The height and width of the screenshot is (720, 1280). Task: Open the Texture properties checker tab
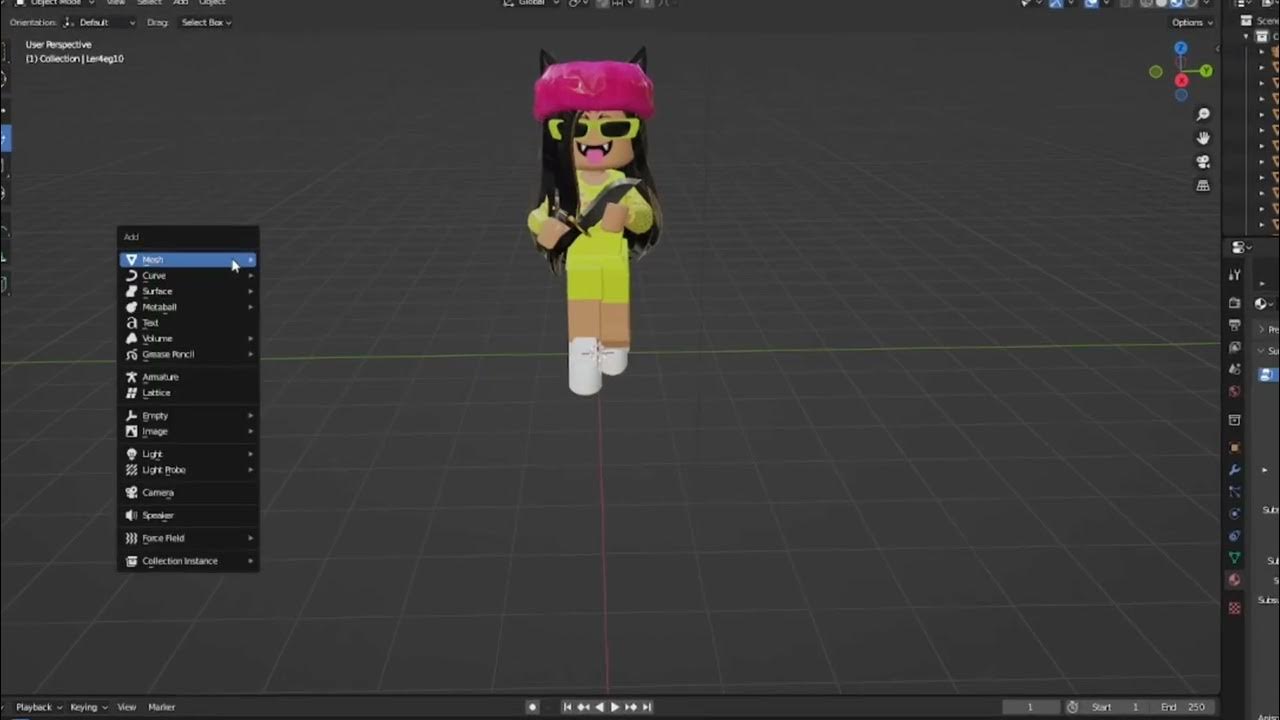tap(1235, 608)
